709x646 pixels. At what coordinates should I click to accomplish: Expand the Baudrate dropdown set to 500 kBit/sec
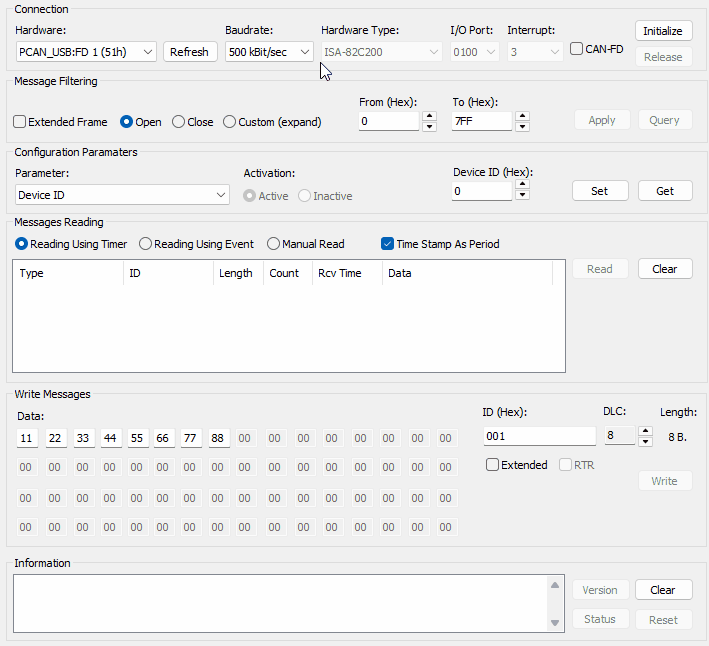(269, 52)
